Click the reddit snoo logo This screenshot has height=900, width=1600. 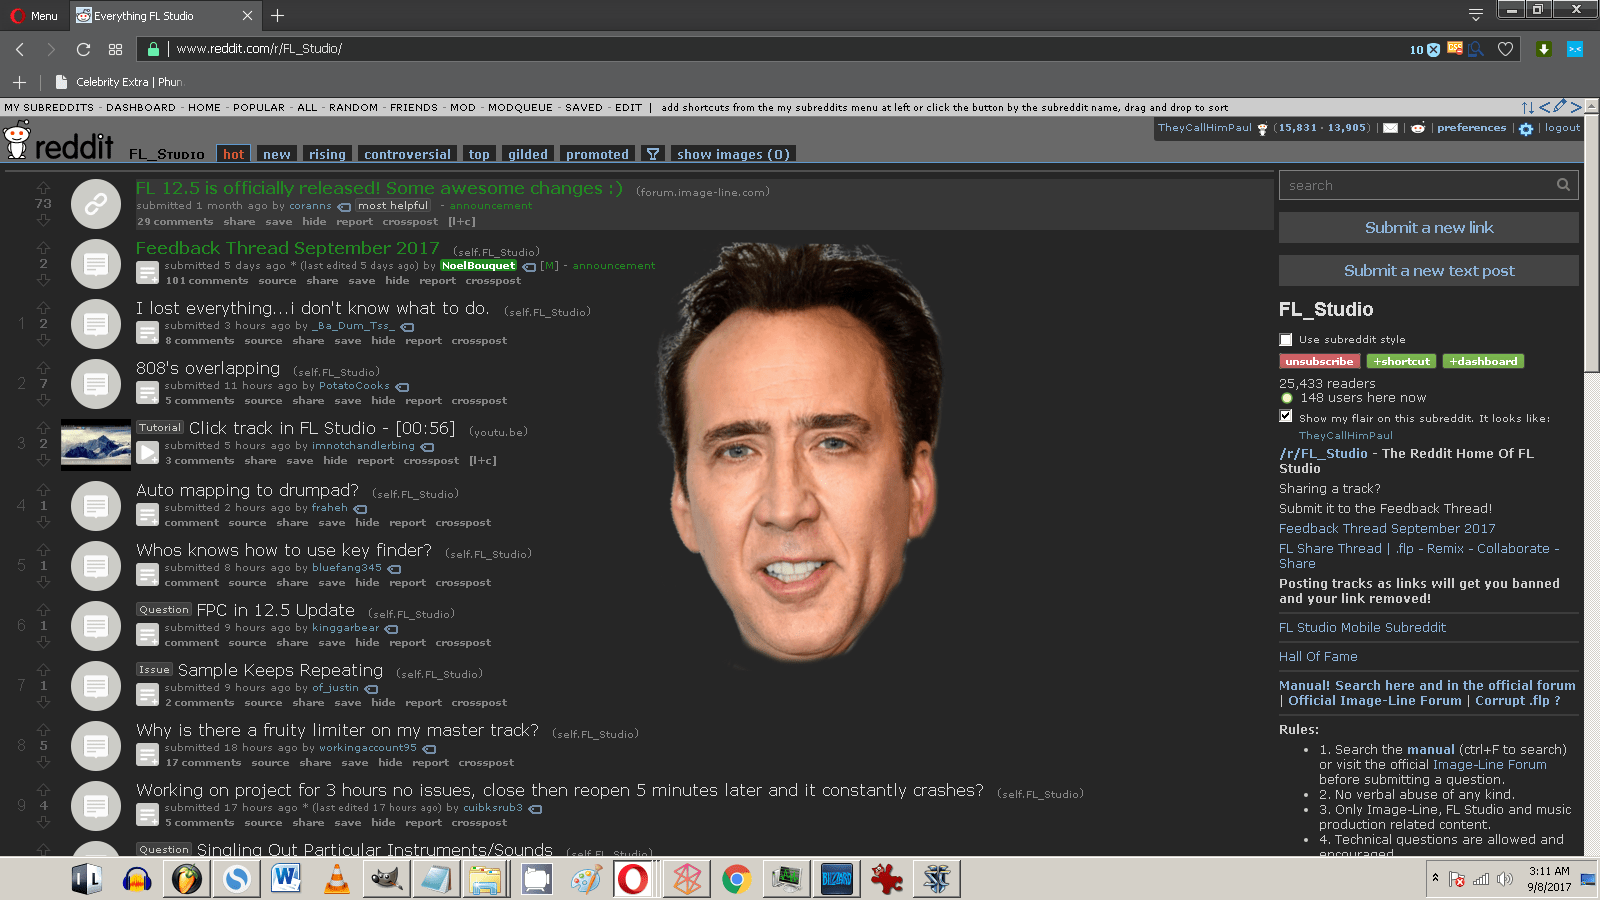point(17,141)
